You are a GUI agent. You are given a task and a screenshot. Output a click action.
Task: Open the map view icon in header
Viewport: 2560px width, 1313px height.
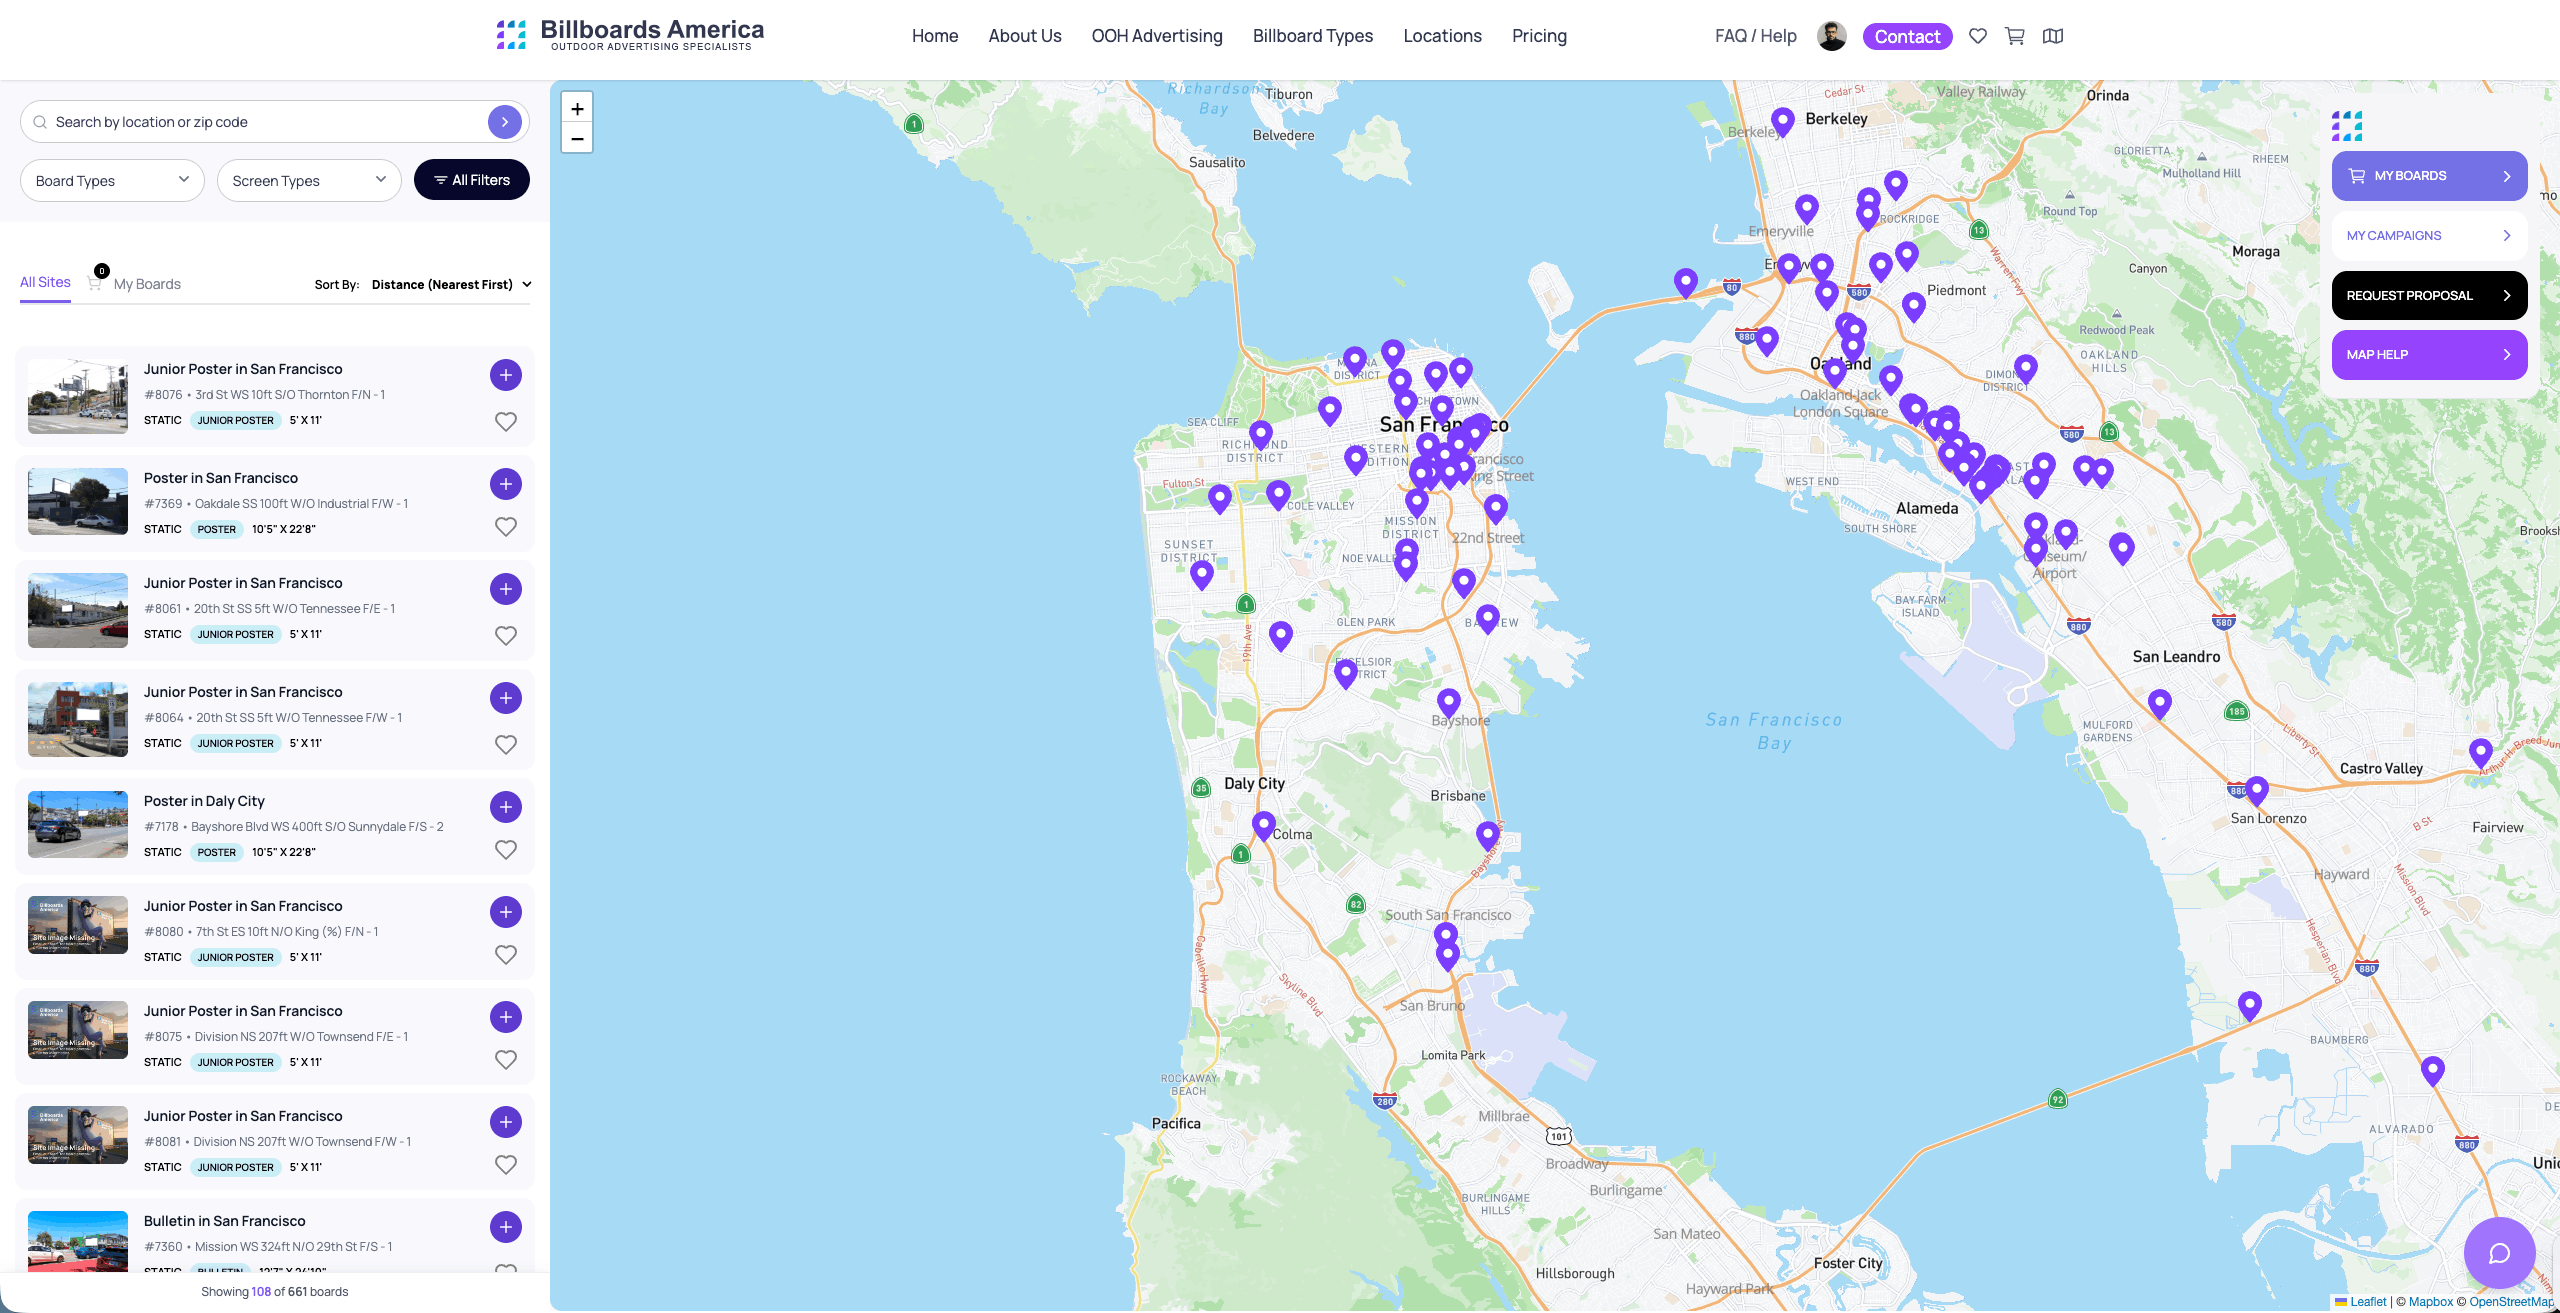(x=2053, y=36)
